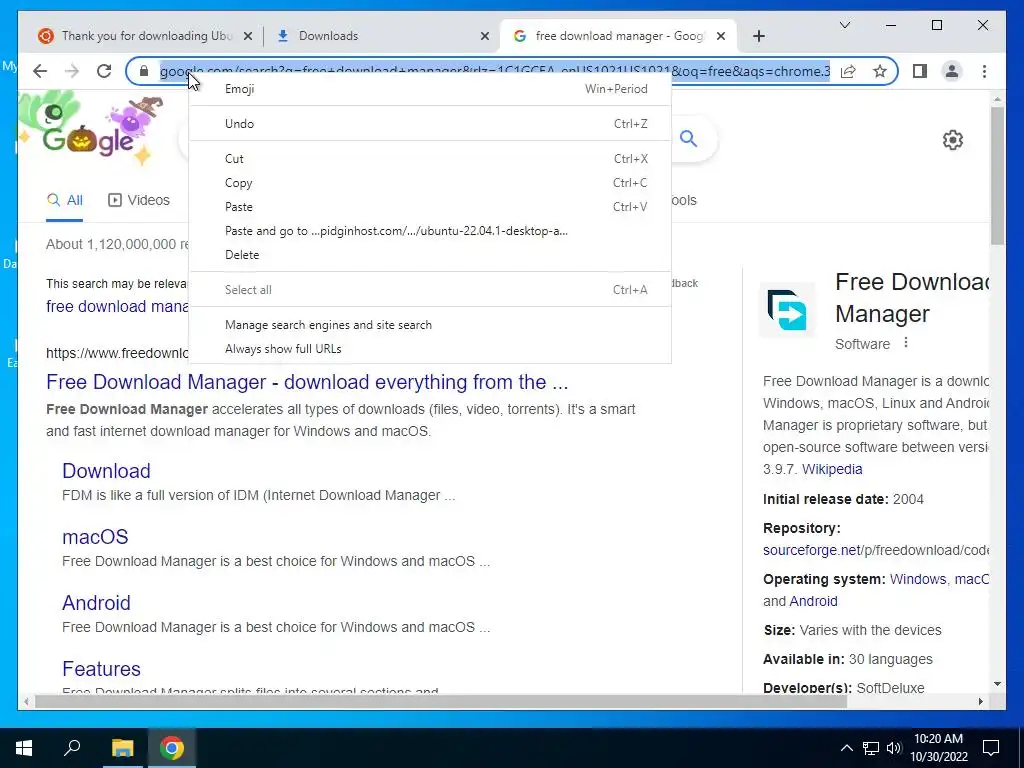Open more options beside Software label
Screen dimensions: 1024x768
[906, 343]
